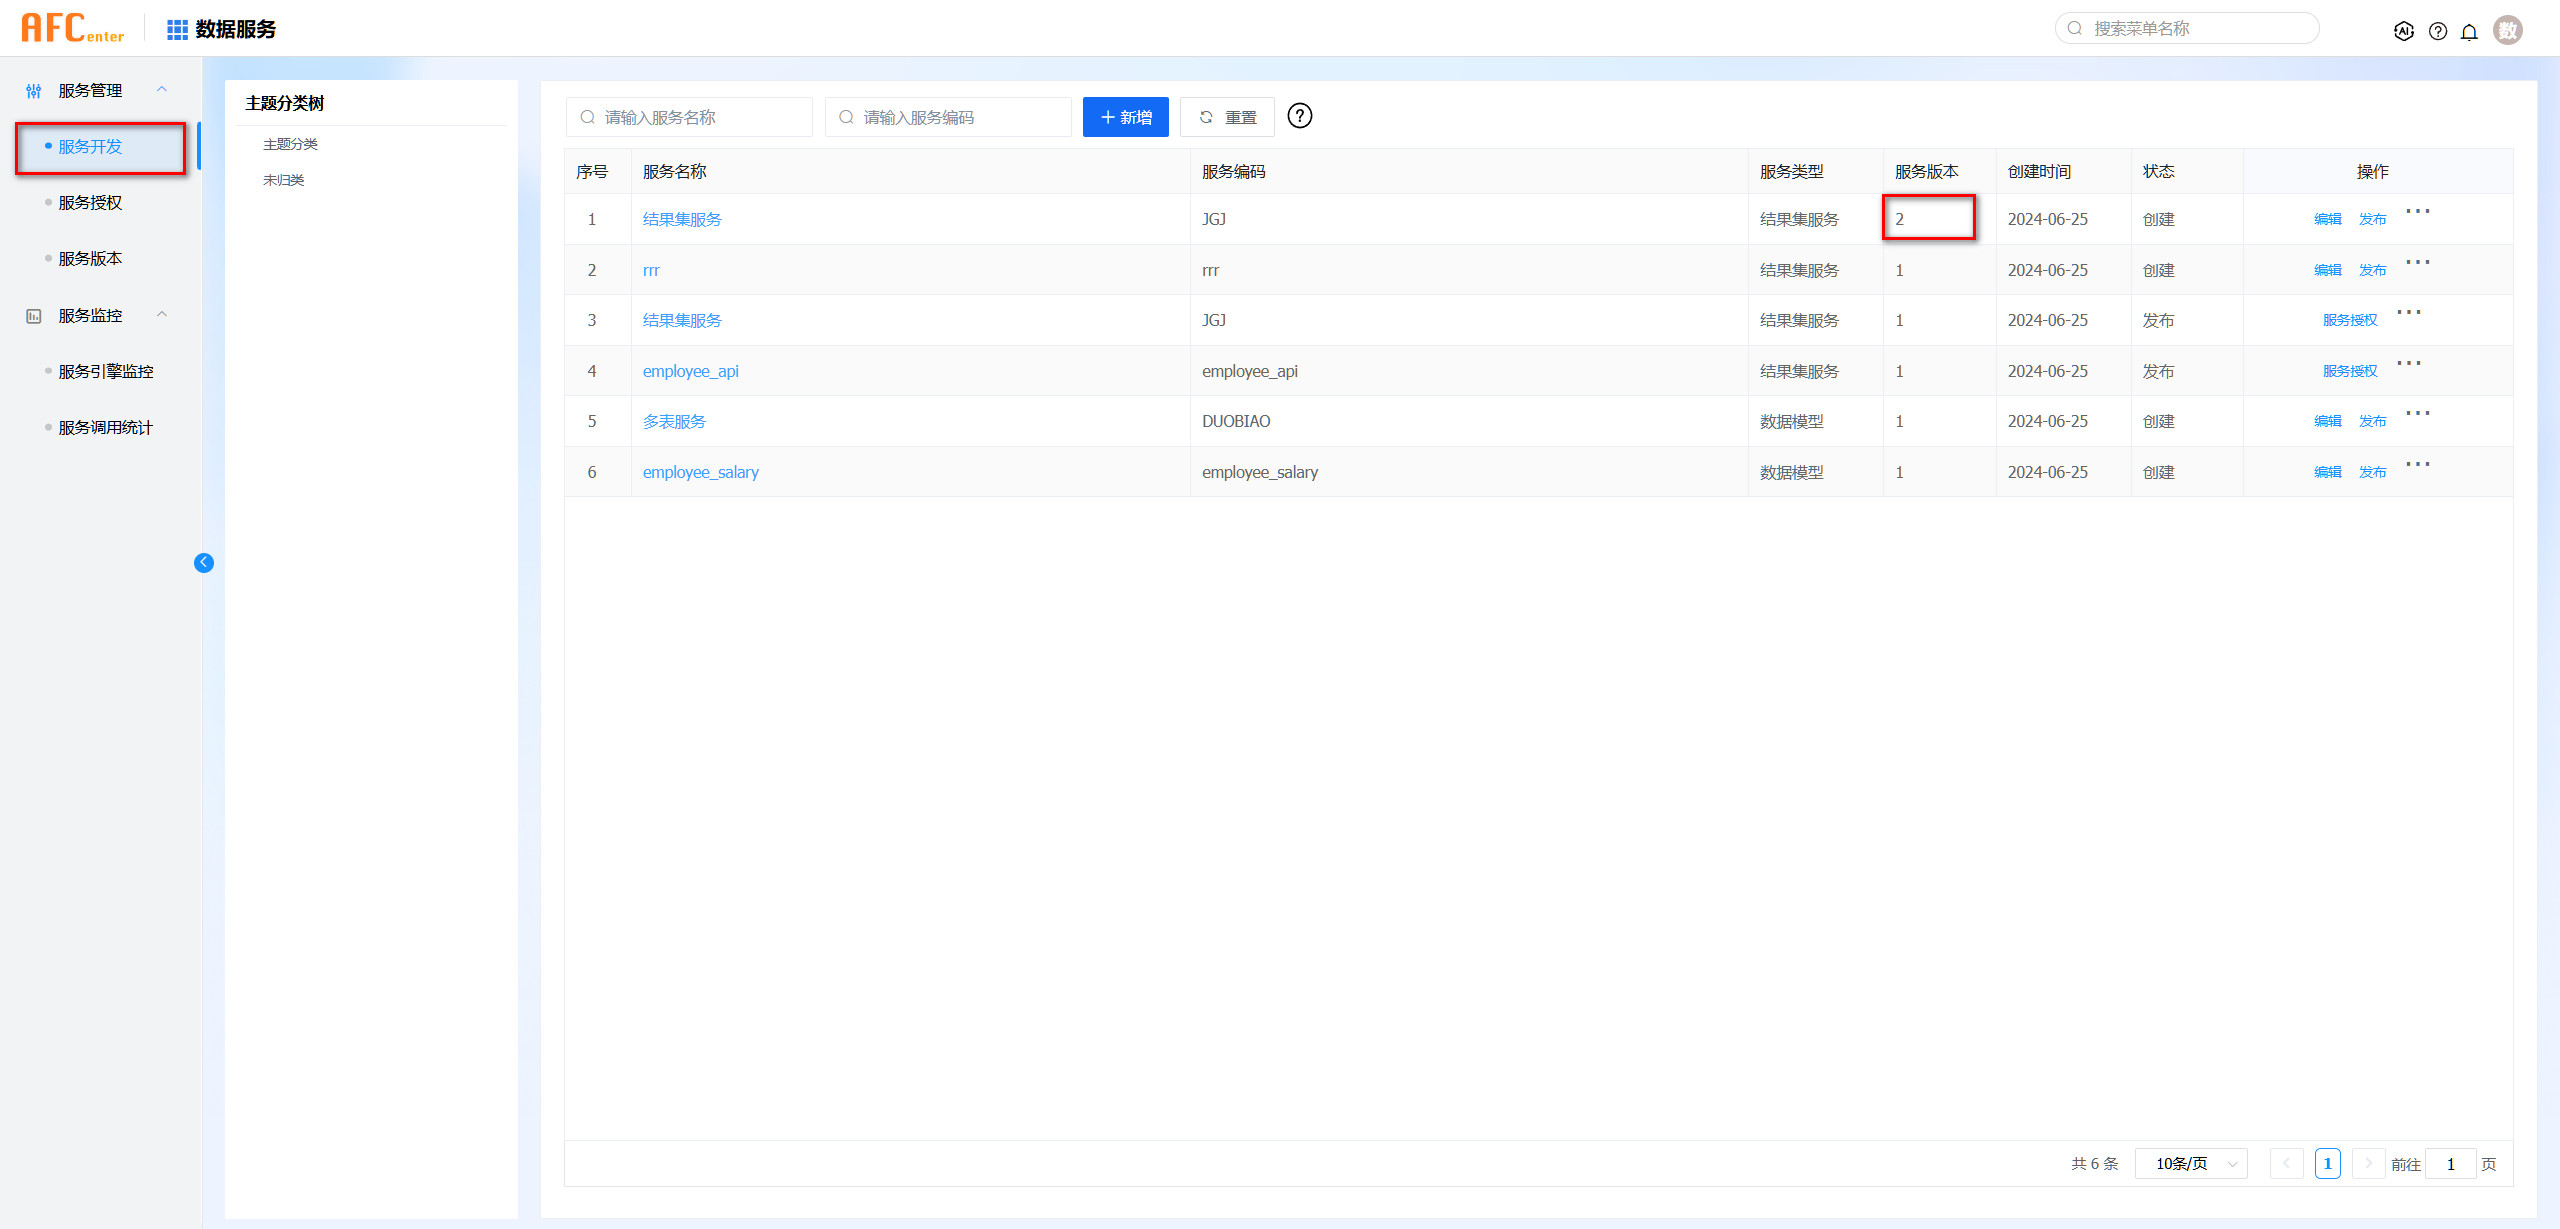Click the AI assistant icon in header
The width and height of the screenshot is (2560, 1229).
coord(2404,31)
